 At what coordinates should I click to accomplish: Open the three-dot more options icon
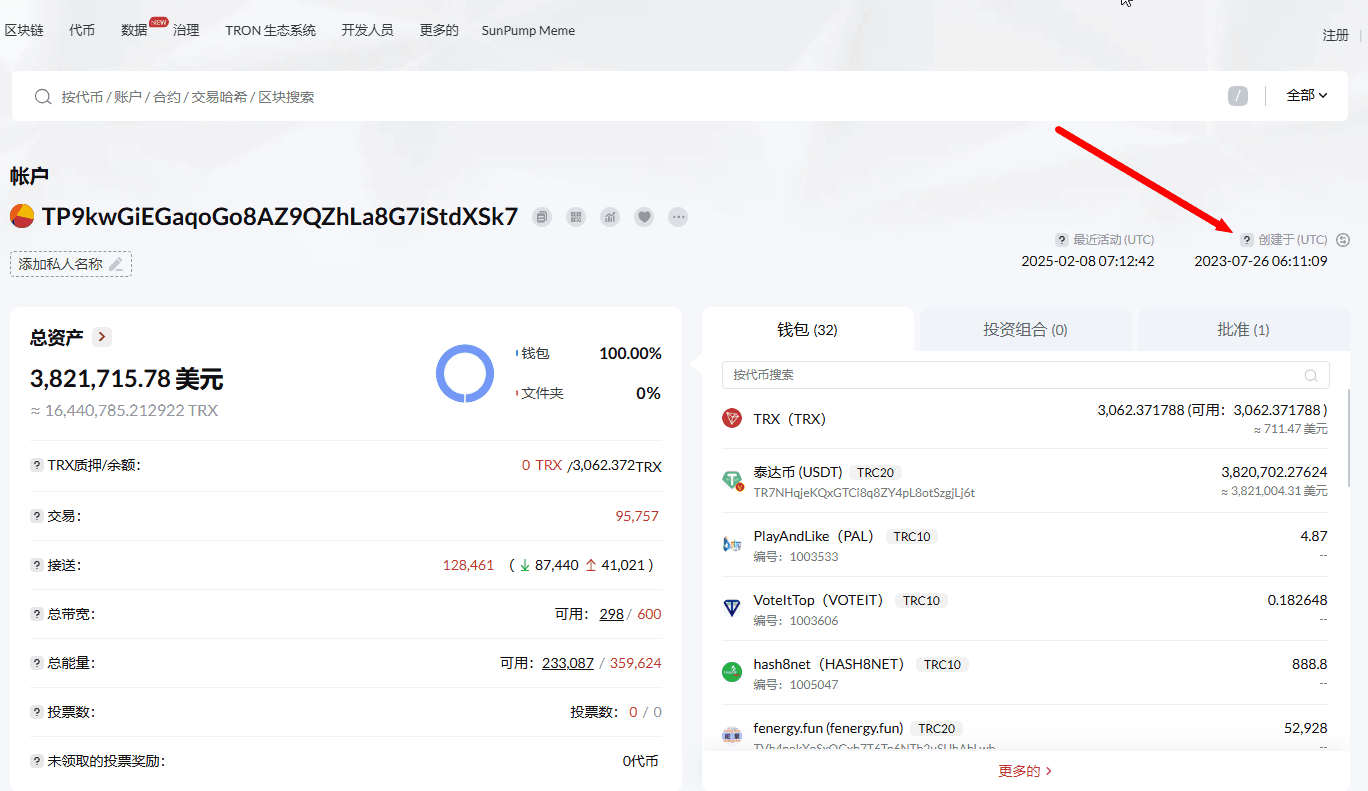click(678, 217)
